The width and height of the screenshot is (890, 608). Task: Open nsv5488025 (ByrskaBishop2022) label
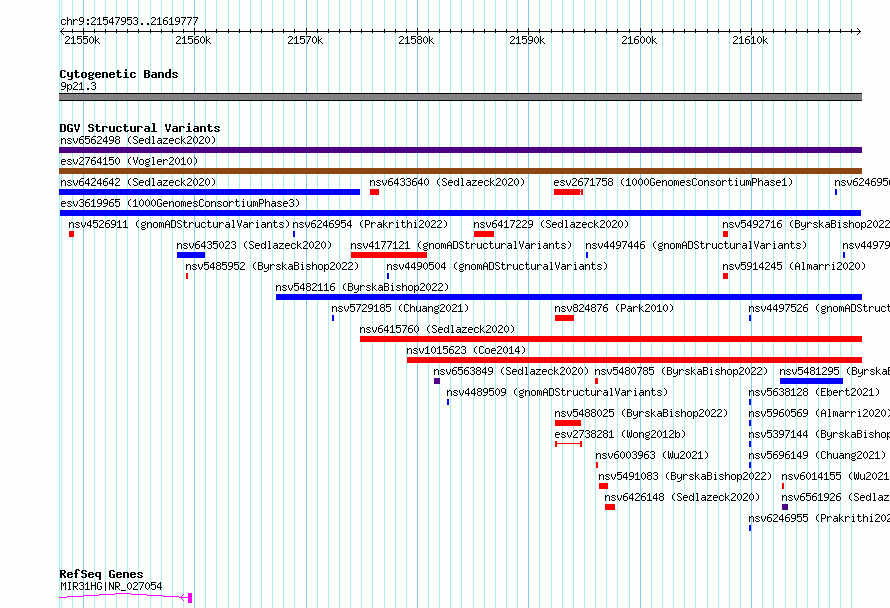641,413
